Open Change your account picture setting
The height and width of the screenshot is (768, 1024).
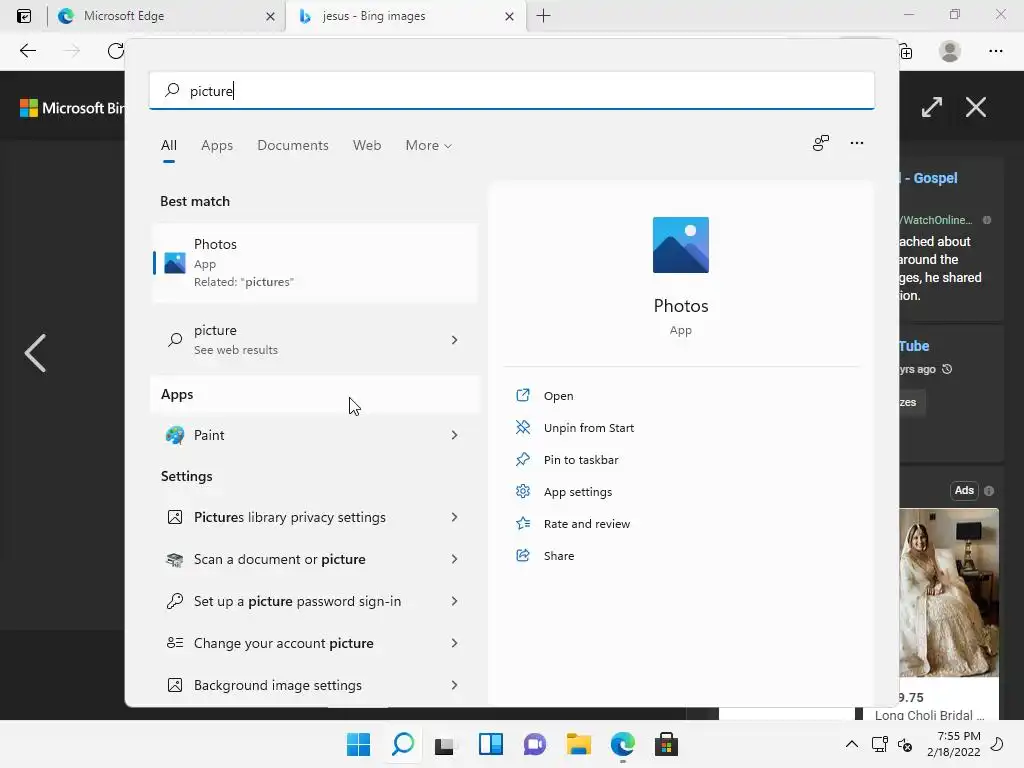(x=315, y=643)
